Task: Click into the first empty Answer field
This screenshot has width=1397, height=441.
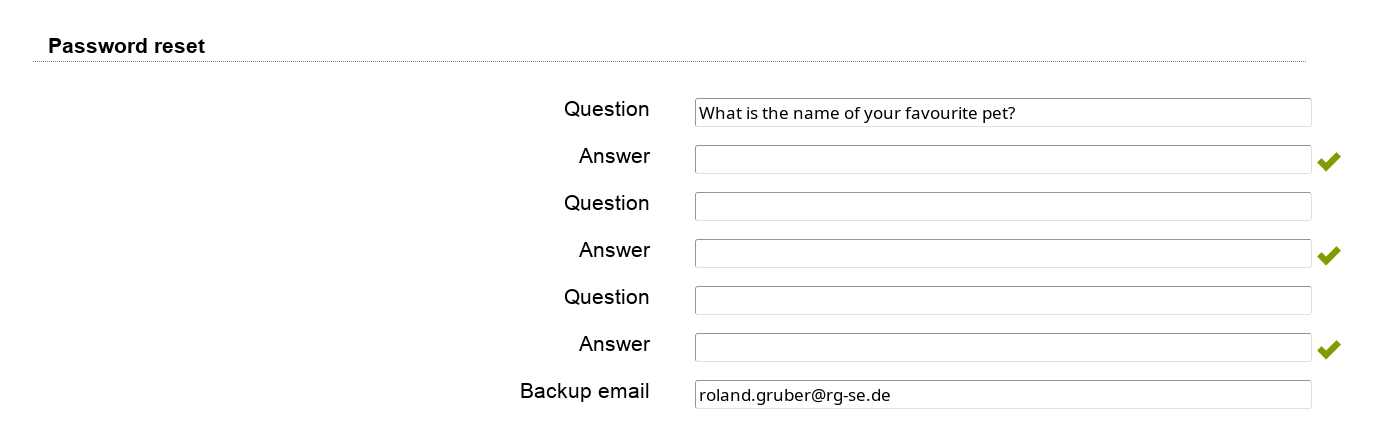Action: coord(1002,160)
